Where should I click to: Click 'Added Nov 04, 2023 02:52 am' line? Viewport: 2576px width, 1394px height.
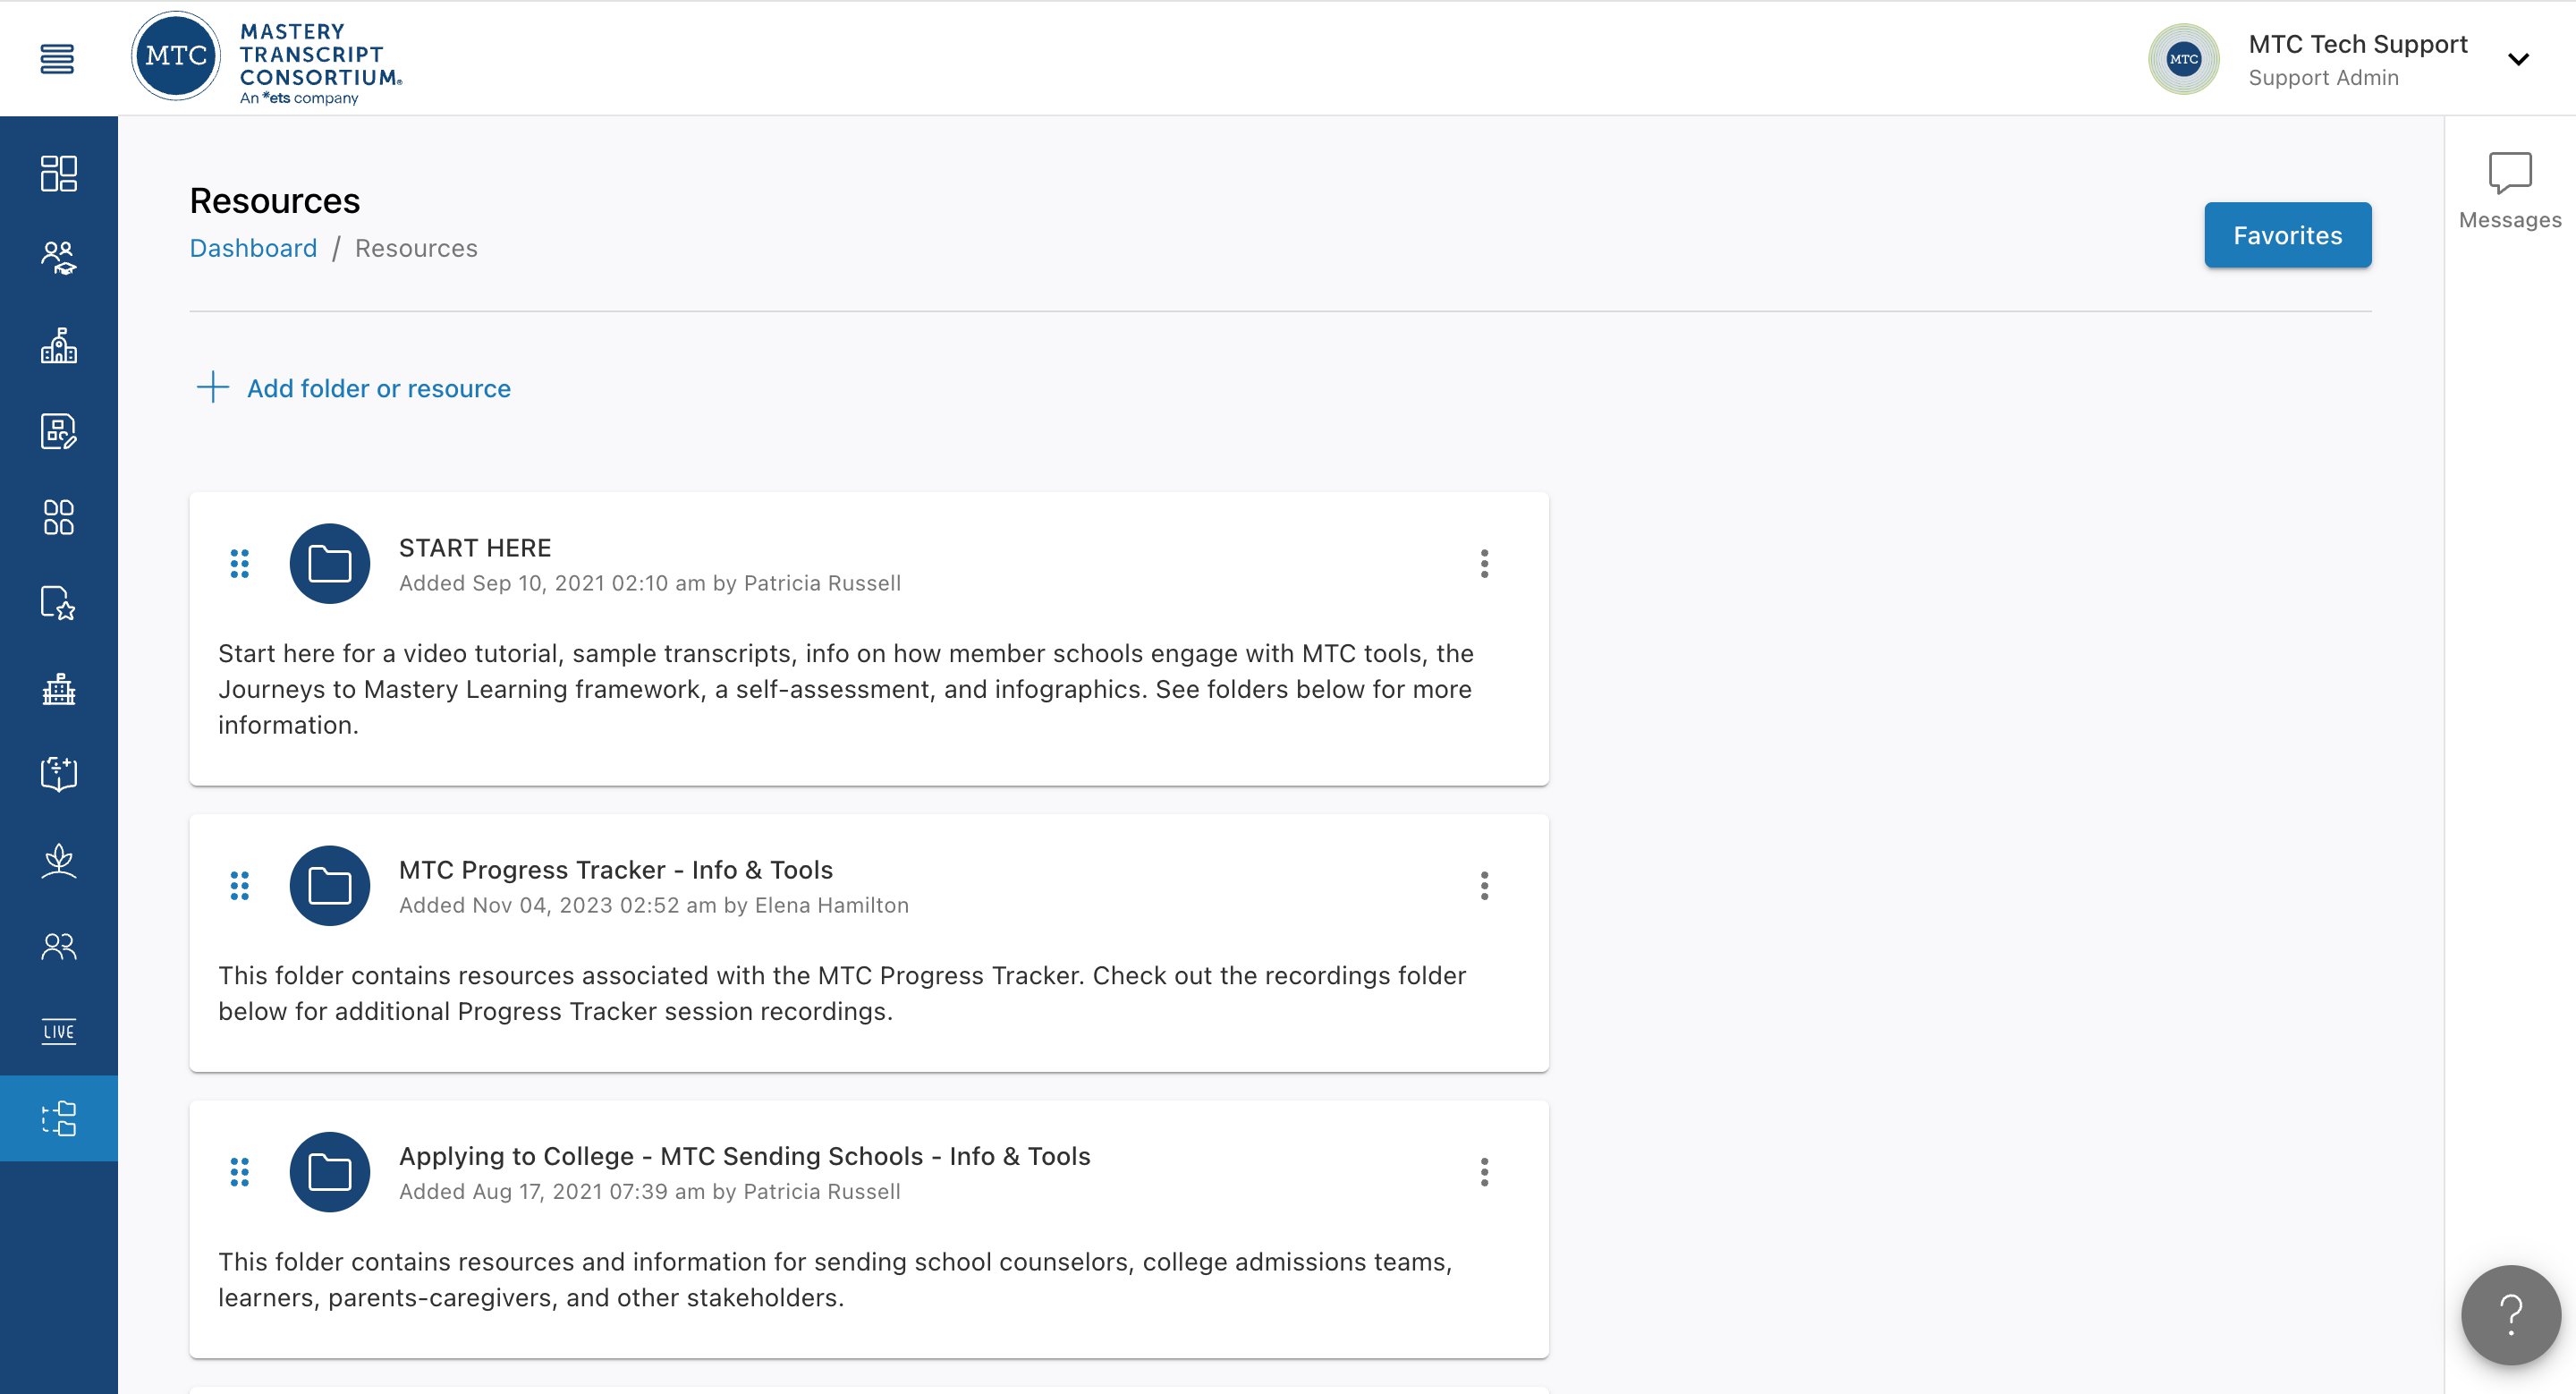654,905
